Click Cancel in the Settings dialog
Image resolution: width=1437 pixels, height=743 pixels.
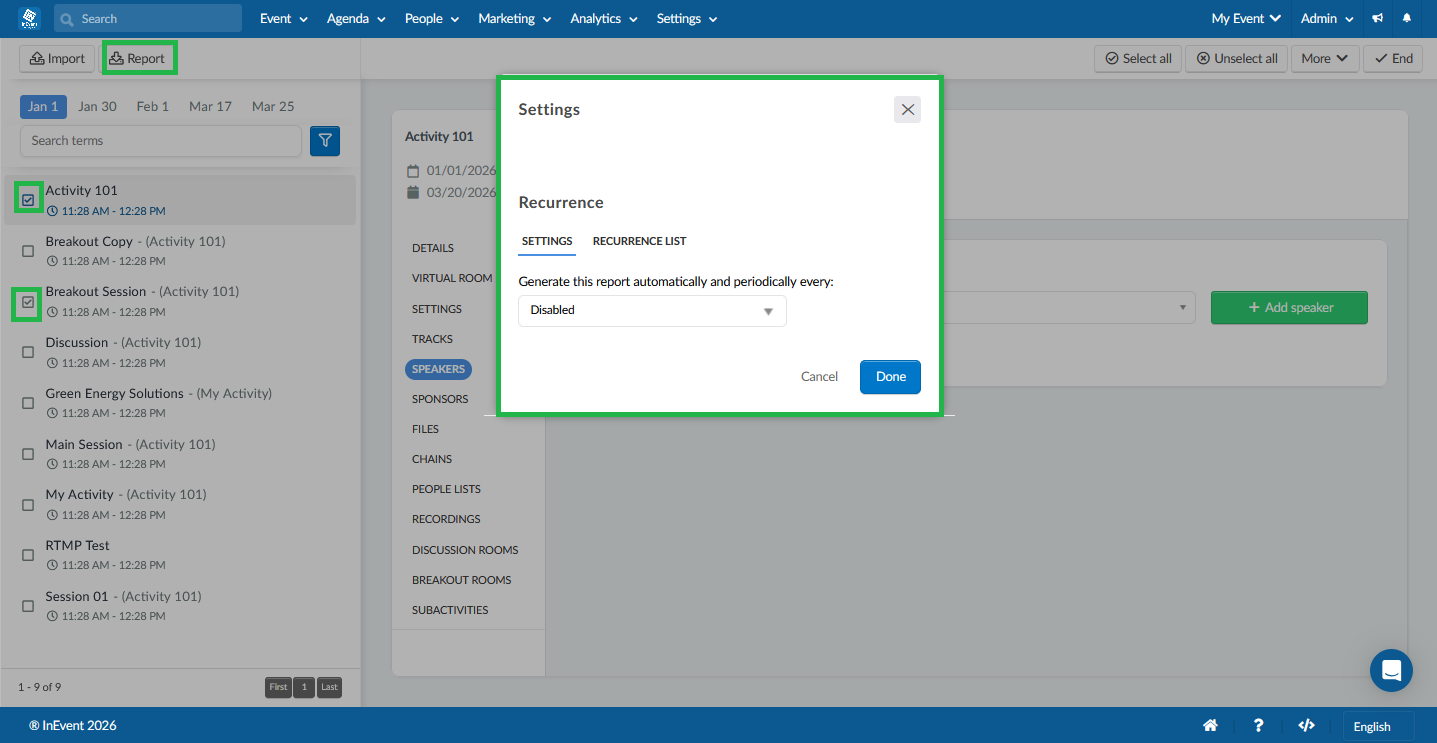coord(819,377)
